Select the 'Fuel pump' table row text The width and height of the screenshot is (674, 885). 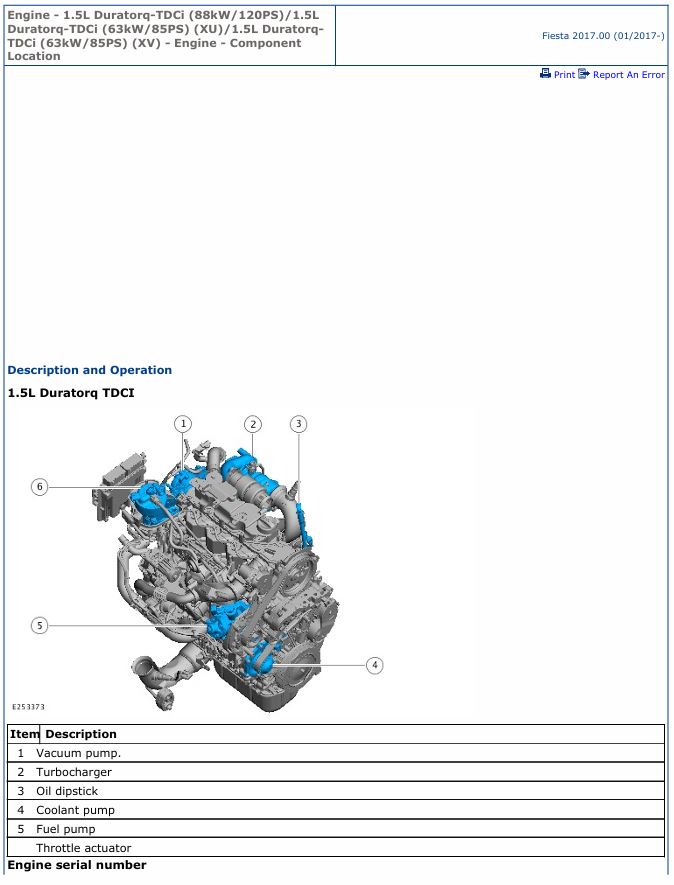[x=66, y=829]
